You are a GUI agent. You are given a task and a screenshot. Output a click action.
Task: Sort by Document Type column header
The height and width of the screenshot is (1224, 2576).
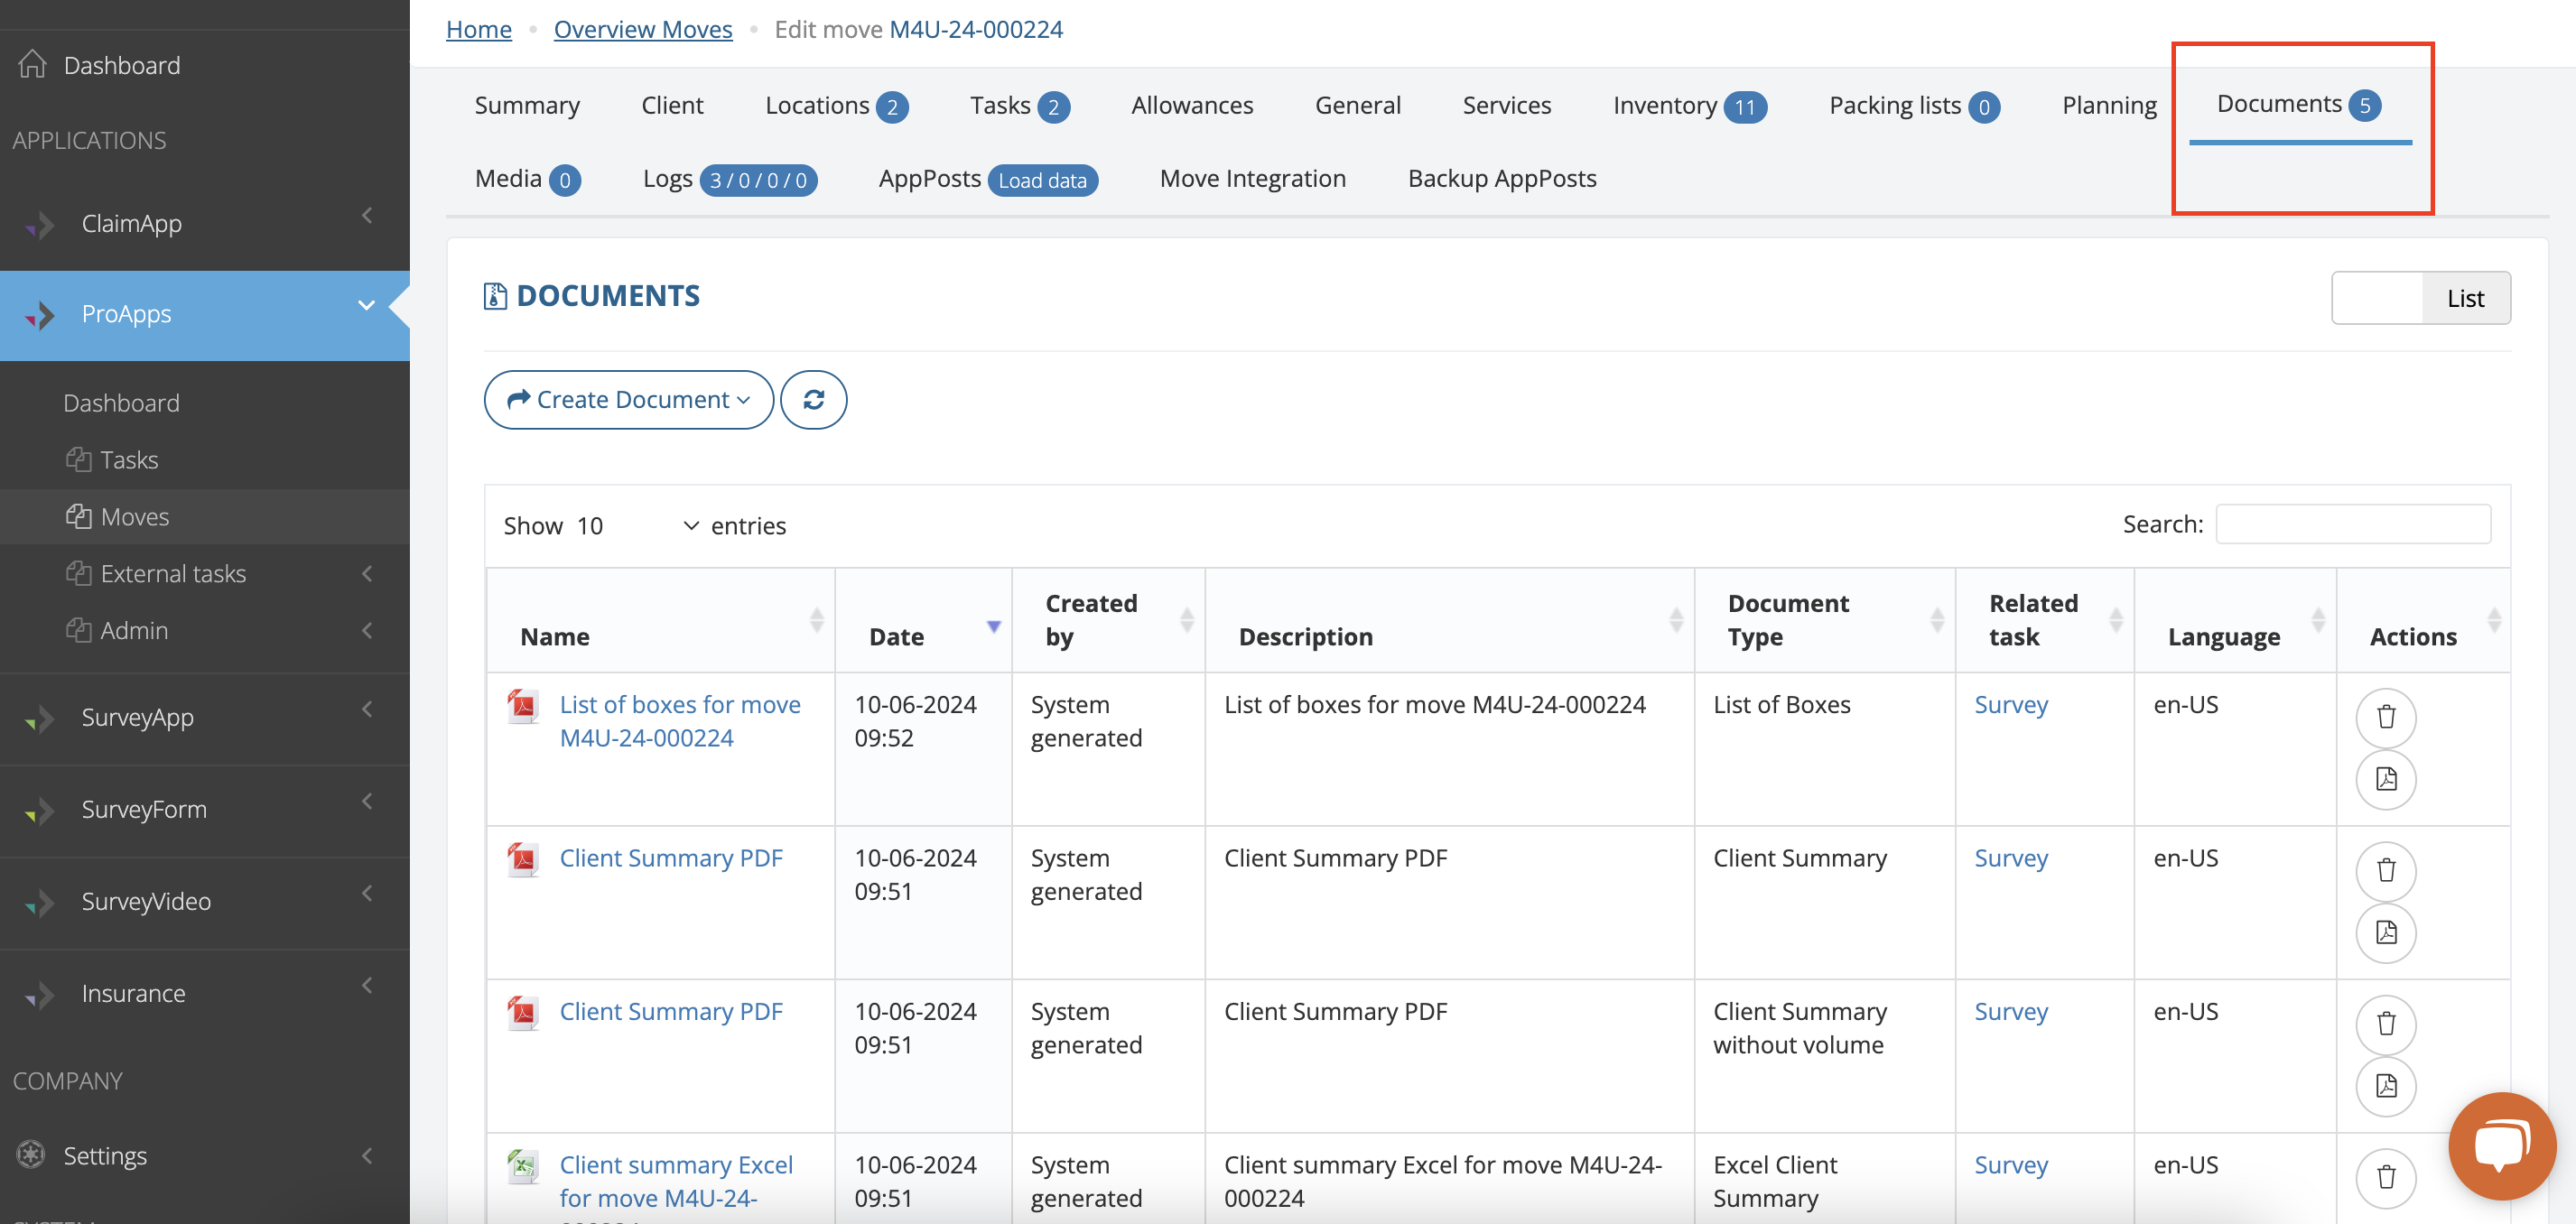(1825, 620)
